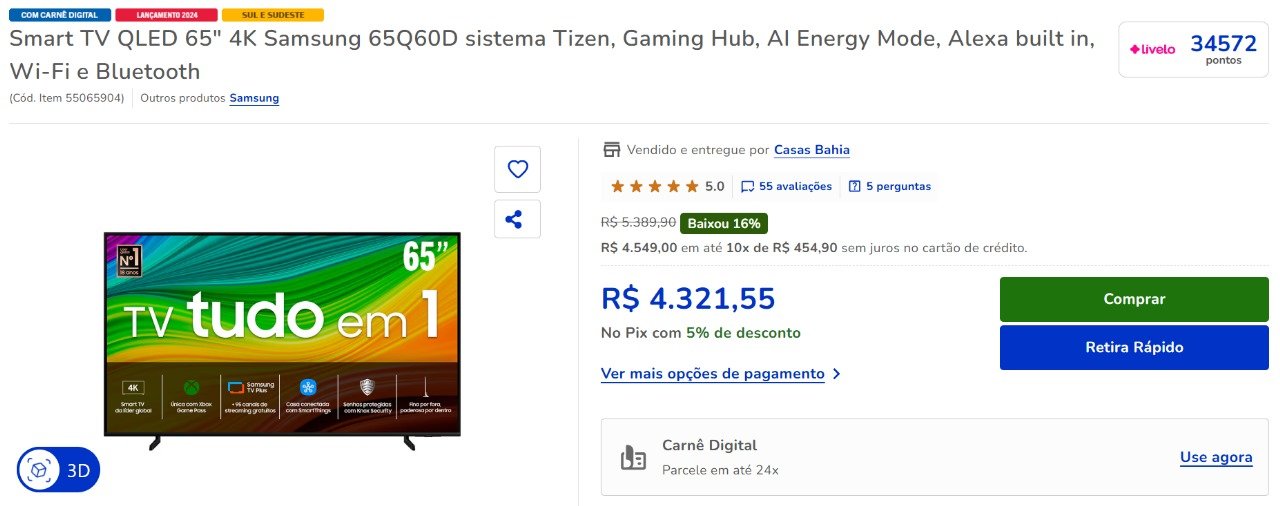The width and height of the screenshot is (1280, 506).
Task: Open other Samsung products link
Action: (254, 98)
